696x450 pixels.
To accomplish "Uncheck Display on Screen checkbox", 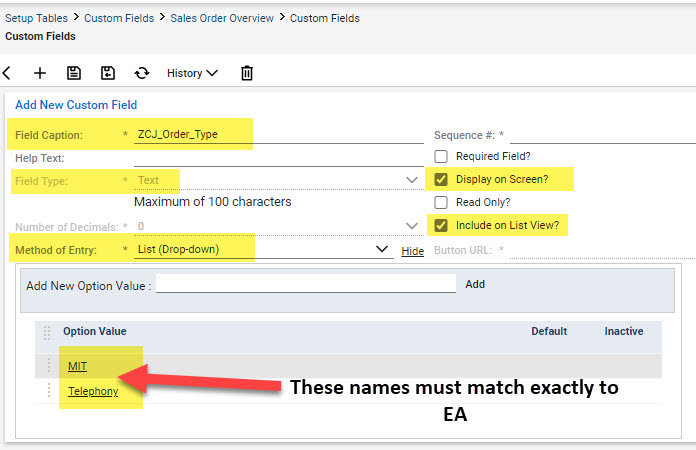I will point(441,179).
